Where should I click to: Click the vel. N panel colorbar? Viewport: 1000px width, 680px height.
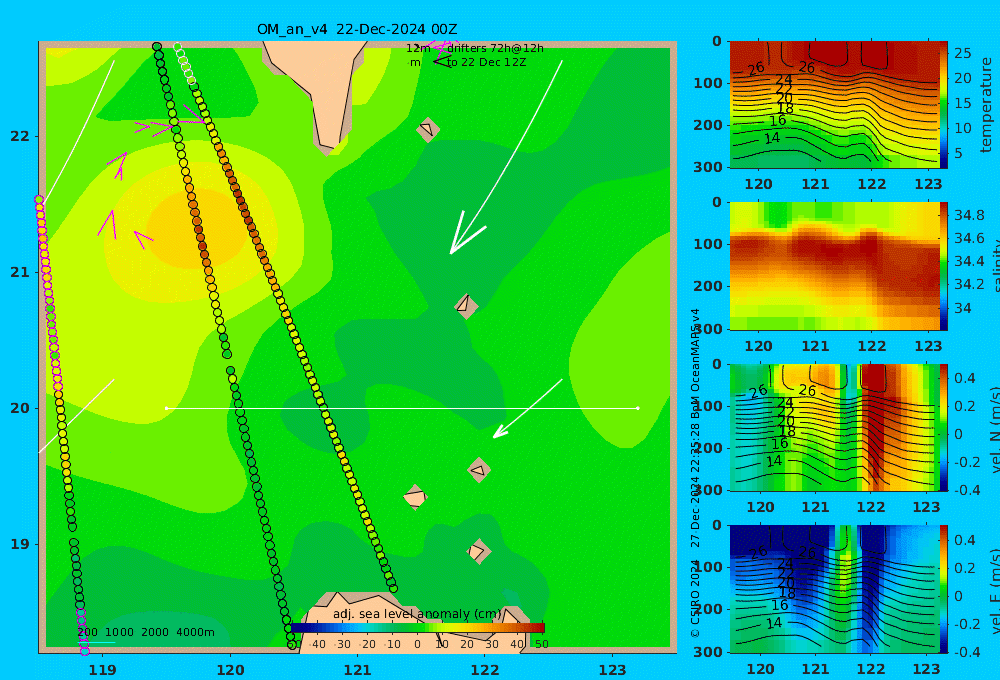943,427
